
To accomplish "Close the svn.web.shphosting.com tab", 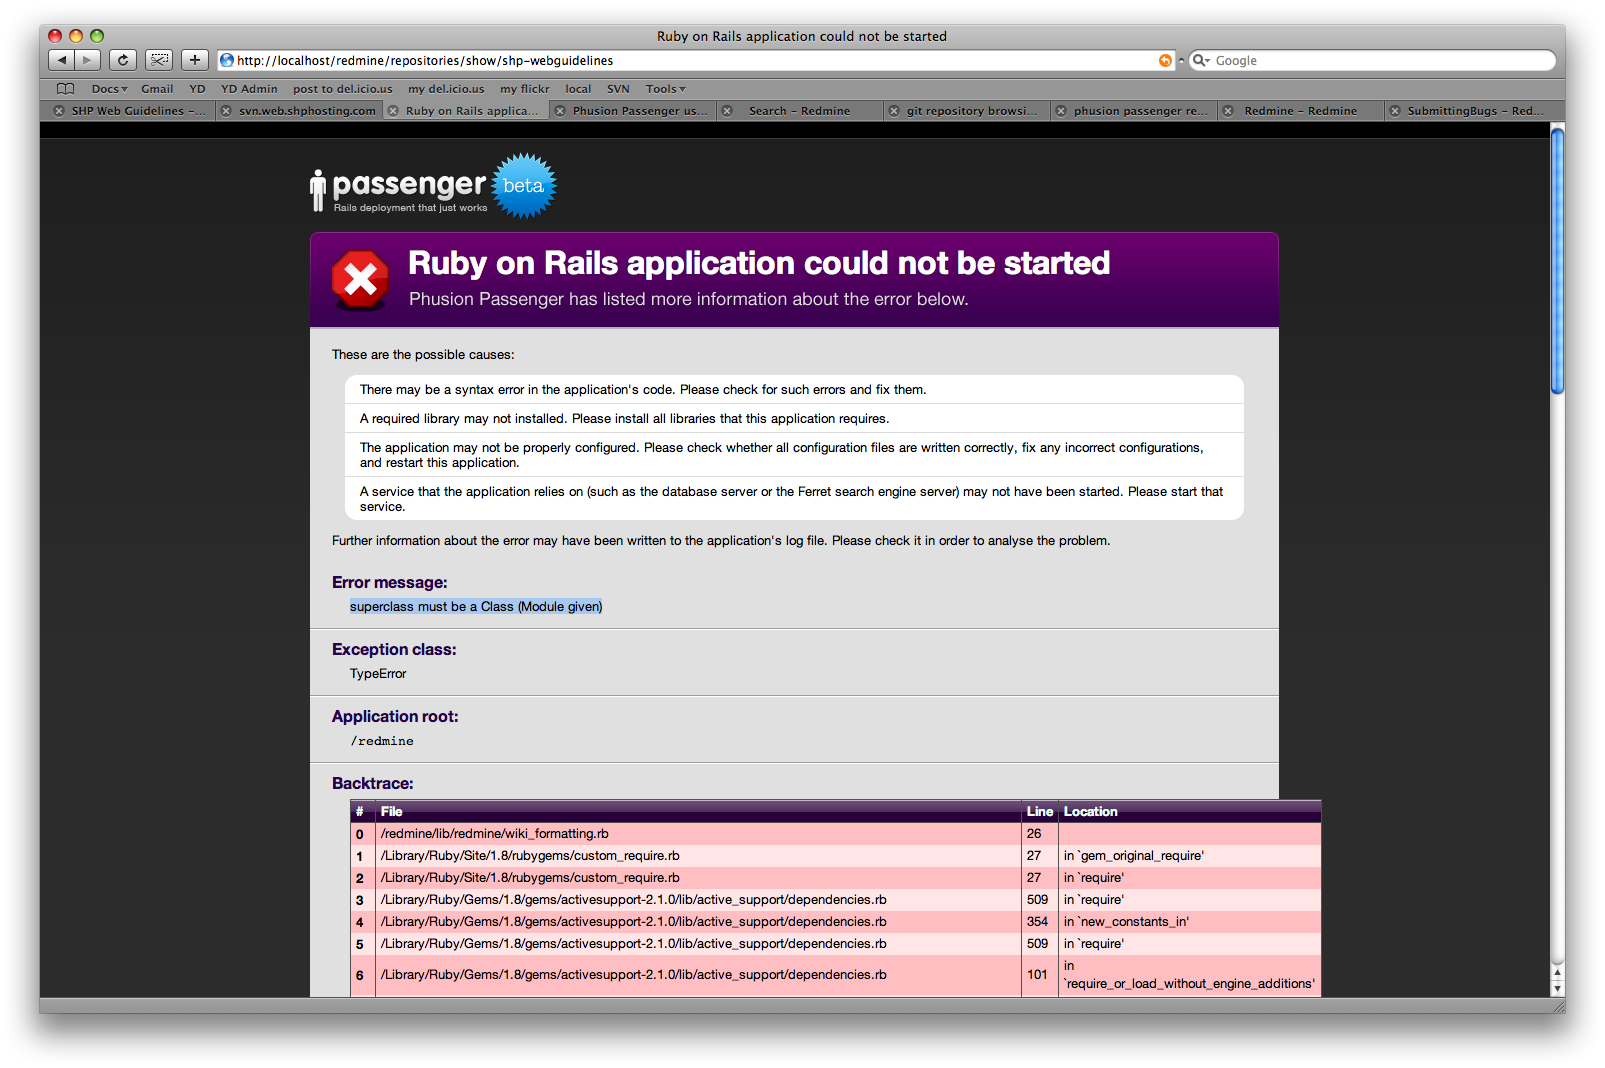I will point(226,111).
